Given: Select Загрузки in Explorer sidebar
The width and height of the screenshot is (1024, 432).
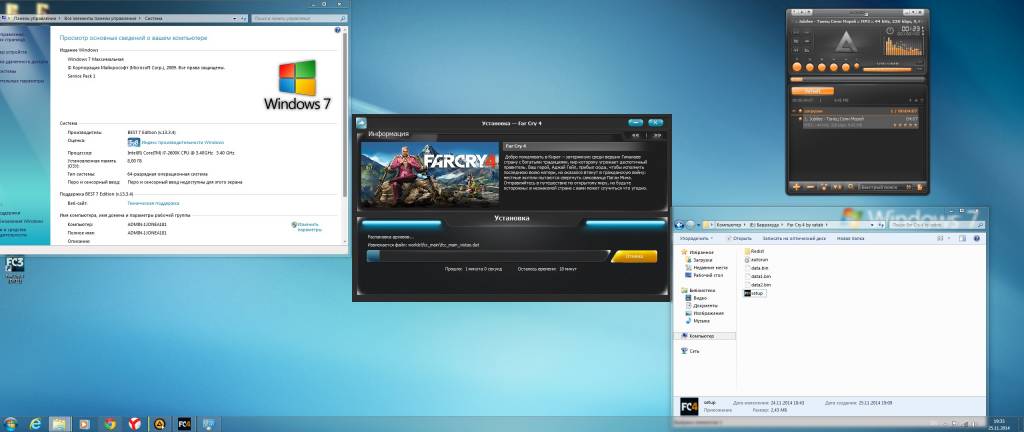Looking at the screenshot, I should pos(699,259).
